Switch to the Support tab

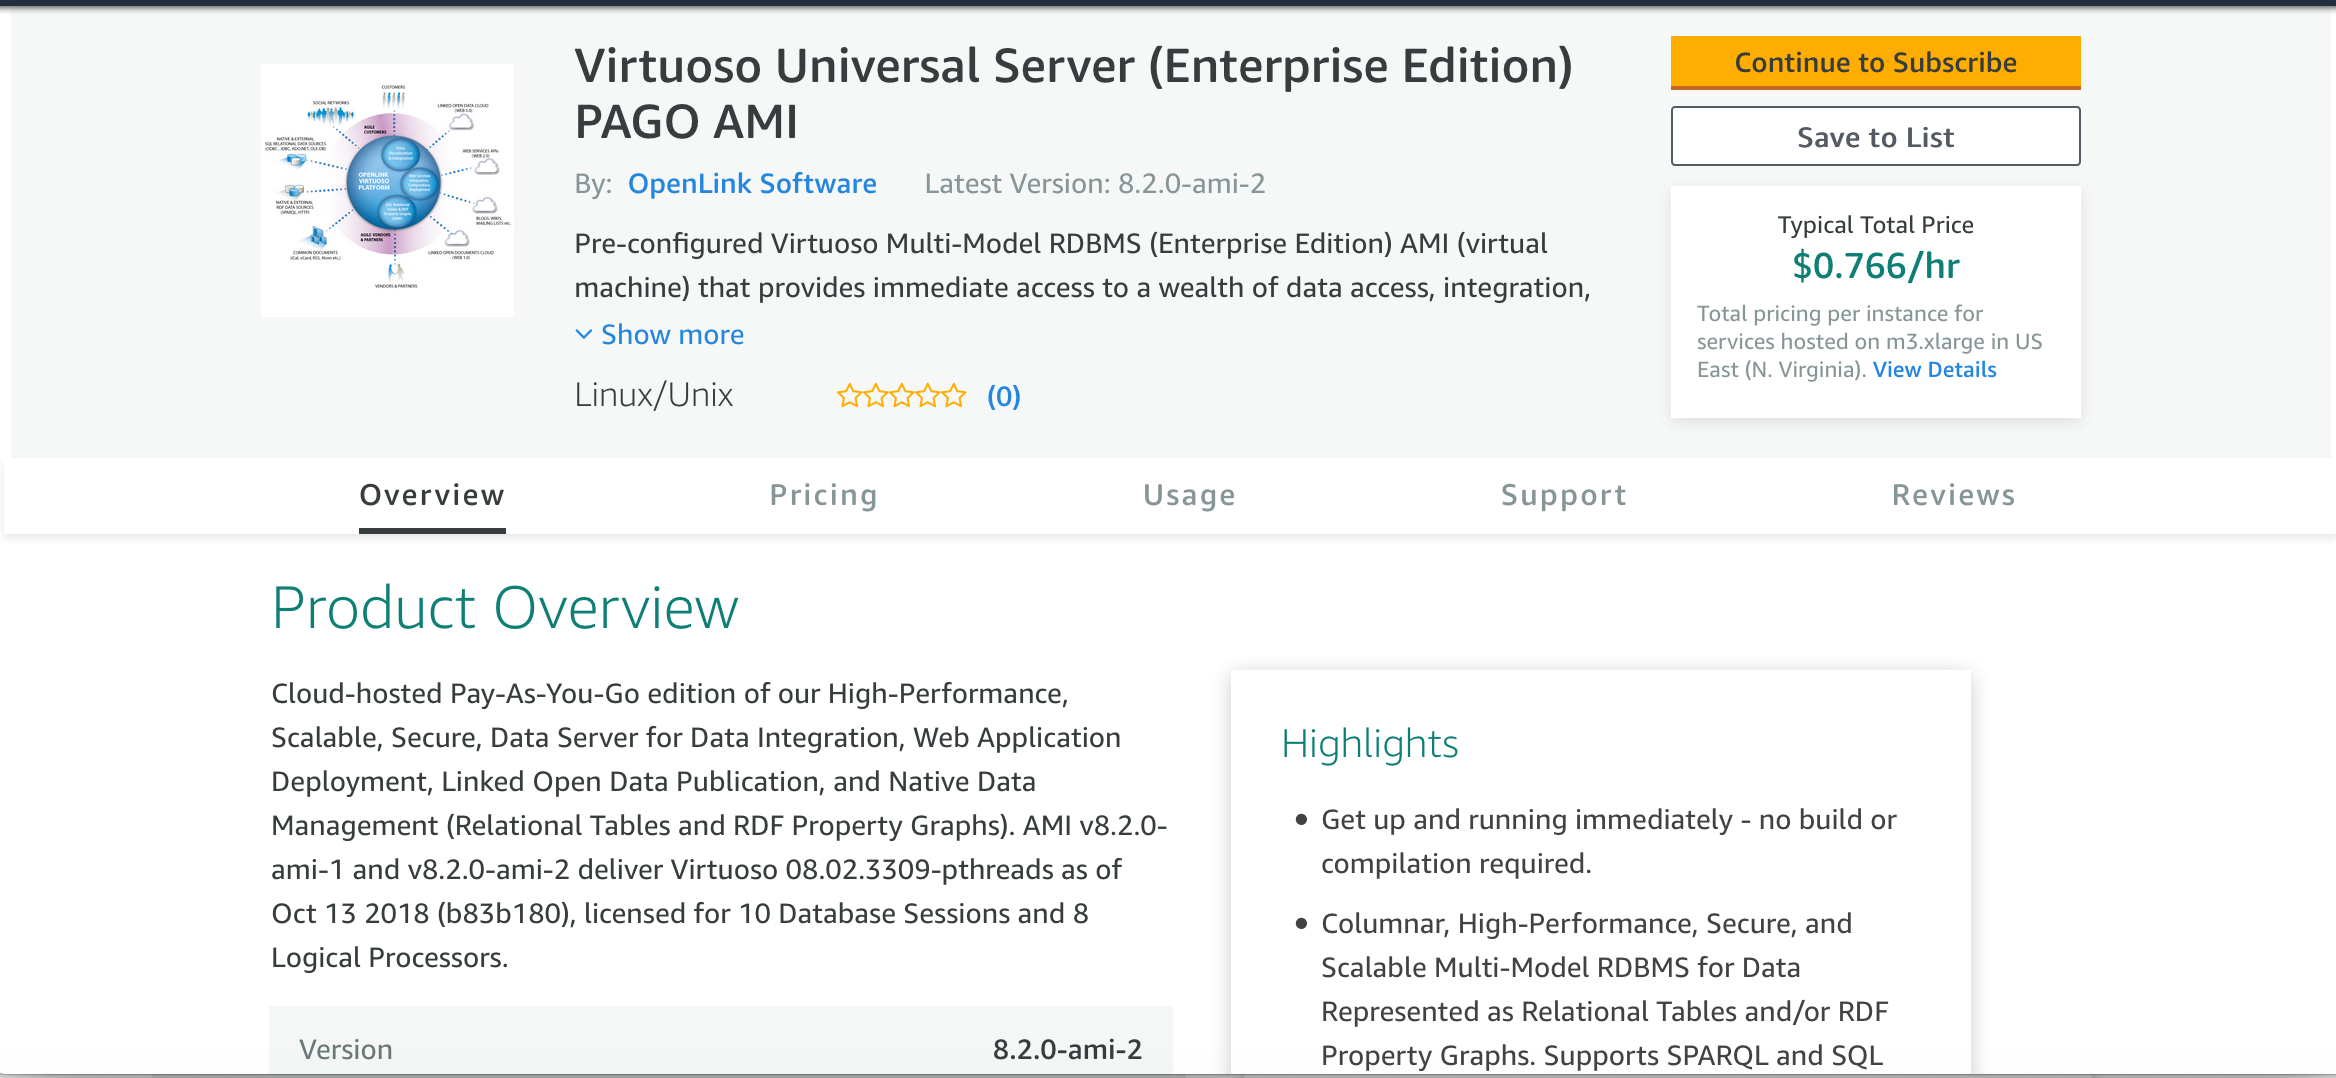[1563, 495]
